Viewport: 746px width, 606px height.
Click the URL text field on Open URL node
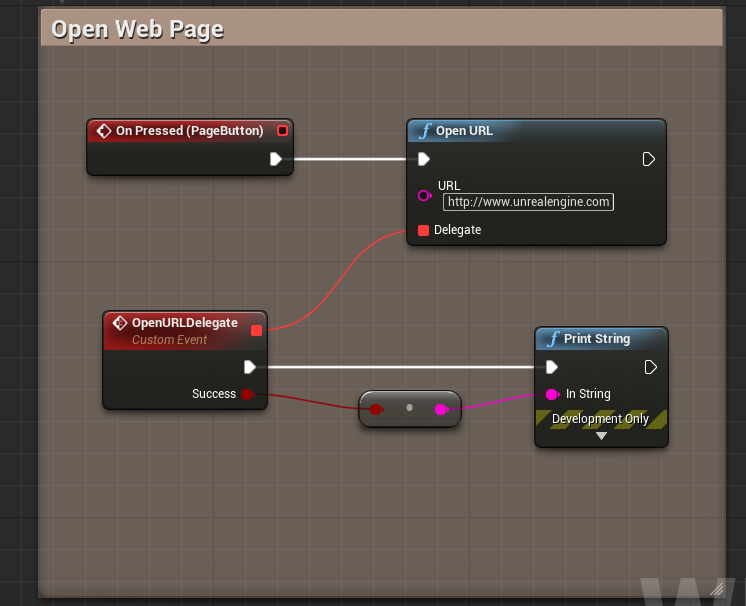tap(528, 202)
